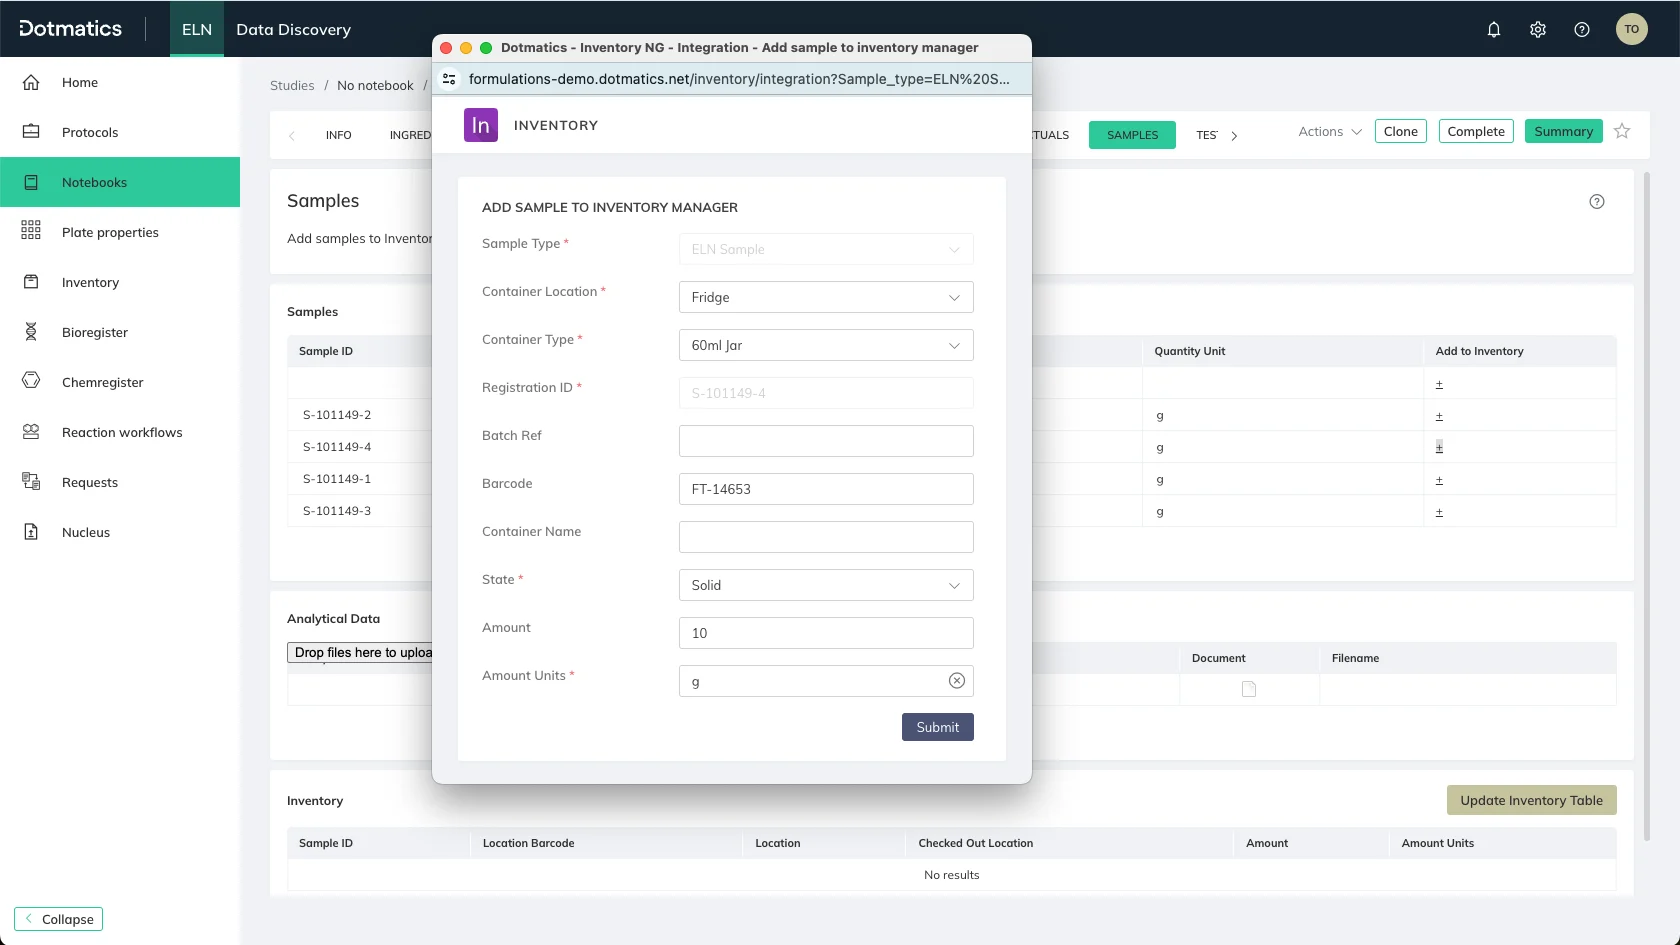Image resolution: width=1680 pixels, height=945 pixels.
Task: Click the Chemregister hexagon icon
Action: 31,381
